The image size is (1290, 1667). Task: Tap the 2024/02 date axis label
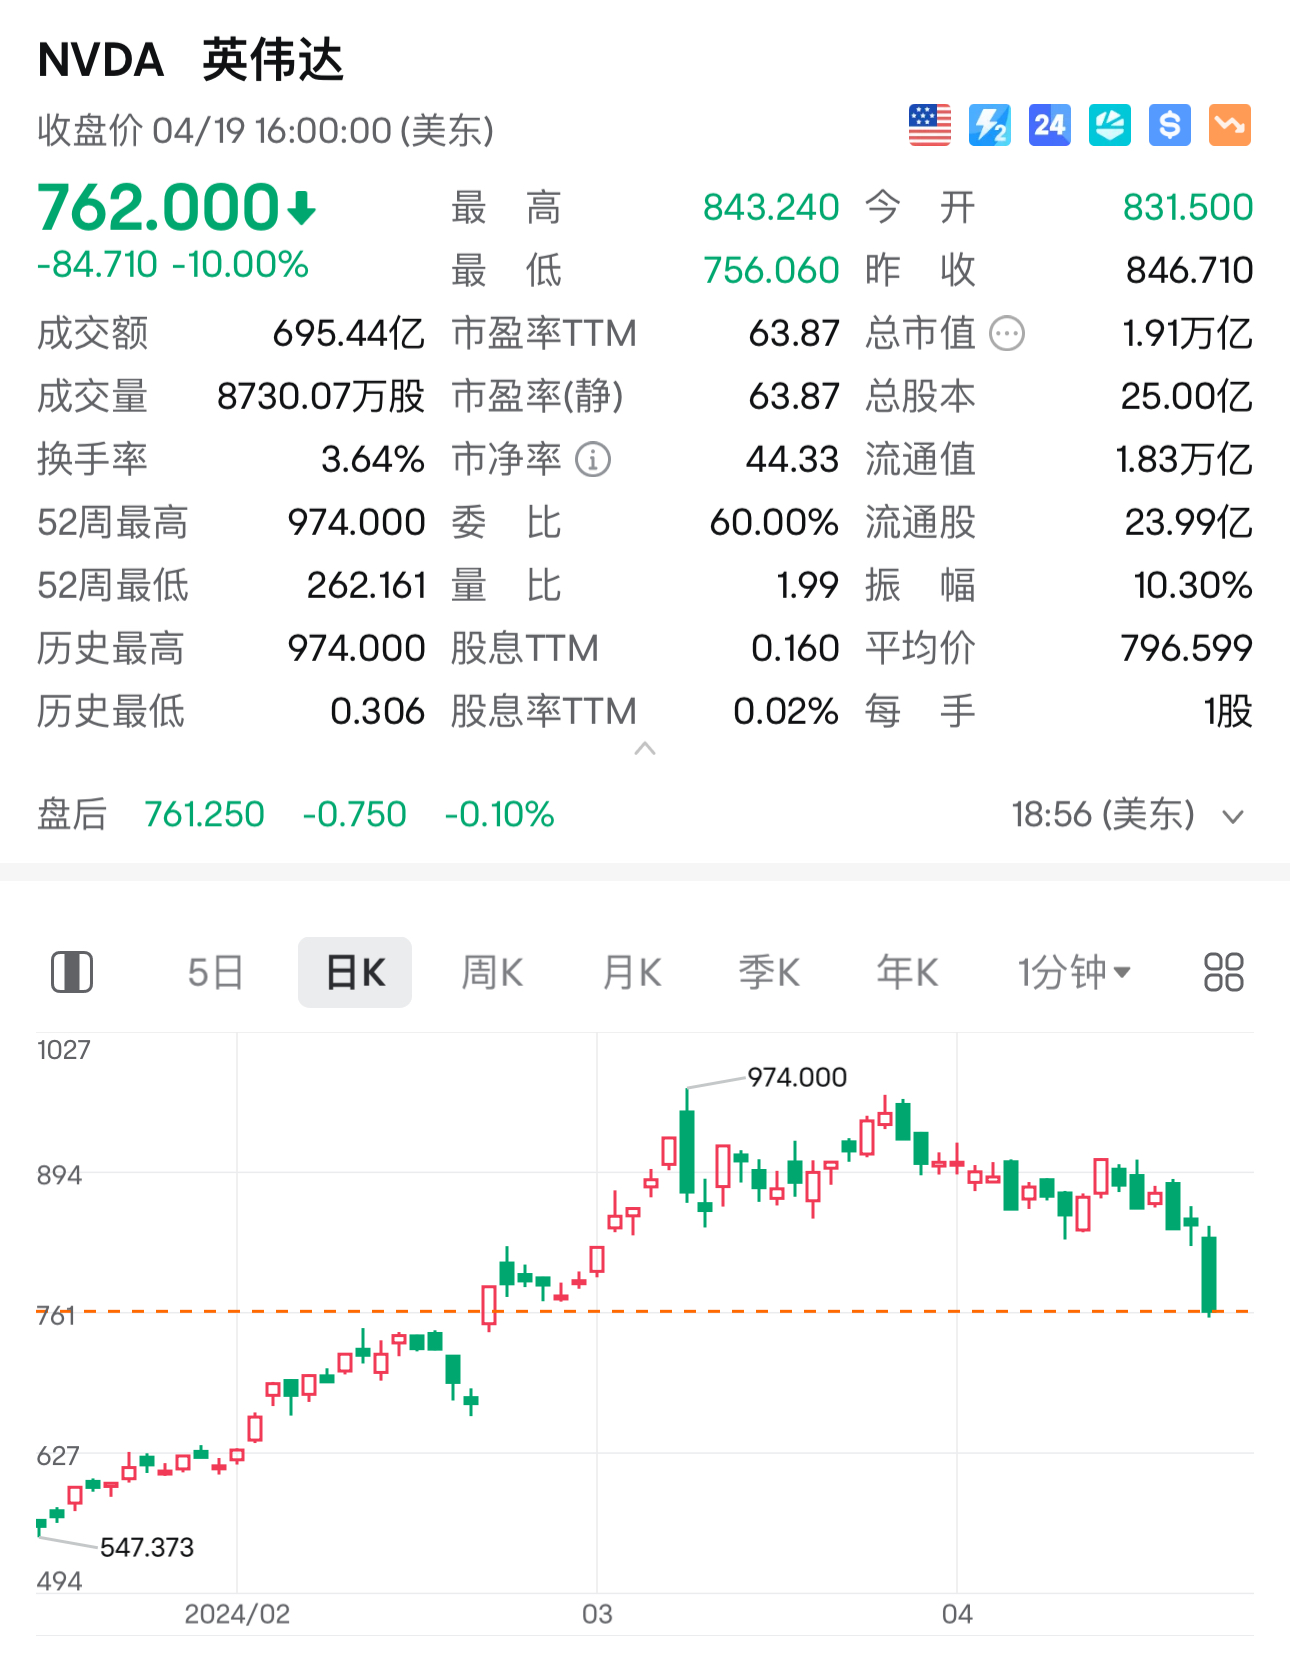pyautogui.click(x=237, y=1615)
